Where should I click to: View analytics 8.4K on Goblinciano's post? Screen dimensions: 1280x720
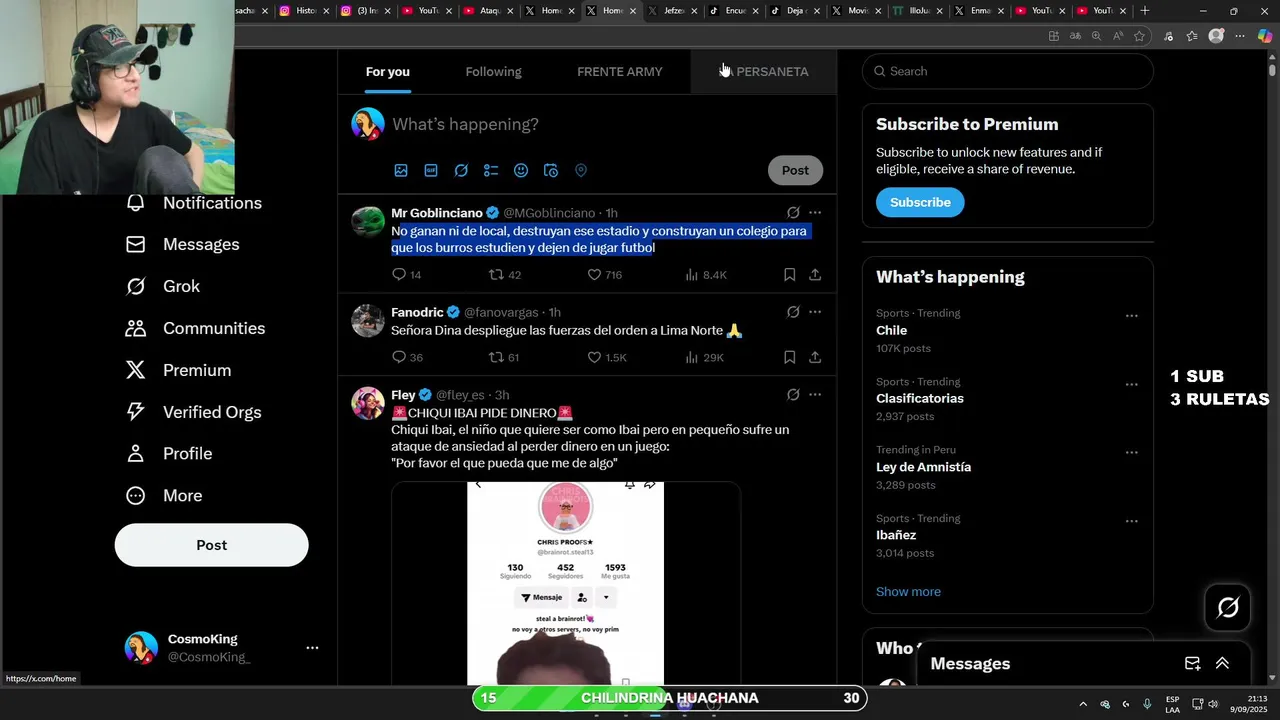coord(706,275)
